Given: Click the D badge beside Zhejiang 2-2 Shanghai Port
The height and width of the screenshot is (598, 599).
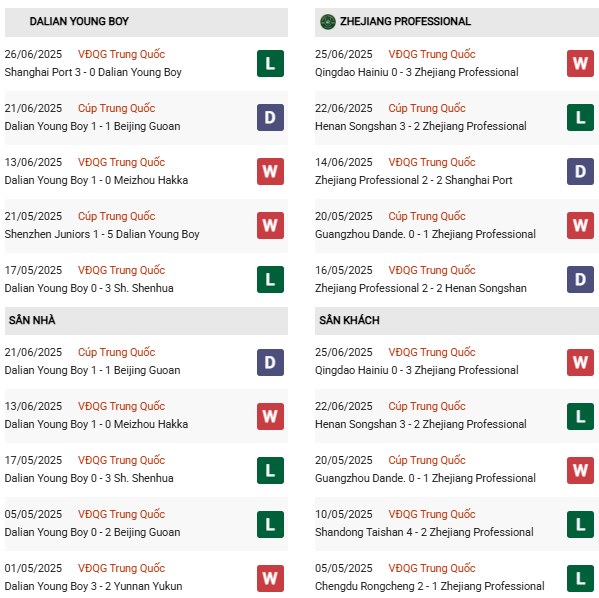Looking at the screenshot, I should [580, 172].
